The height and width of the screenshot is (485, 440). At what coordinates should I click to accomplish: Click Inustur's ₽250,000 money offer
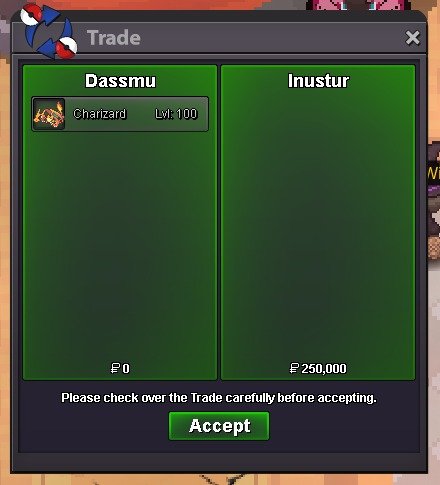[318, 368]
